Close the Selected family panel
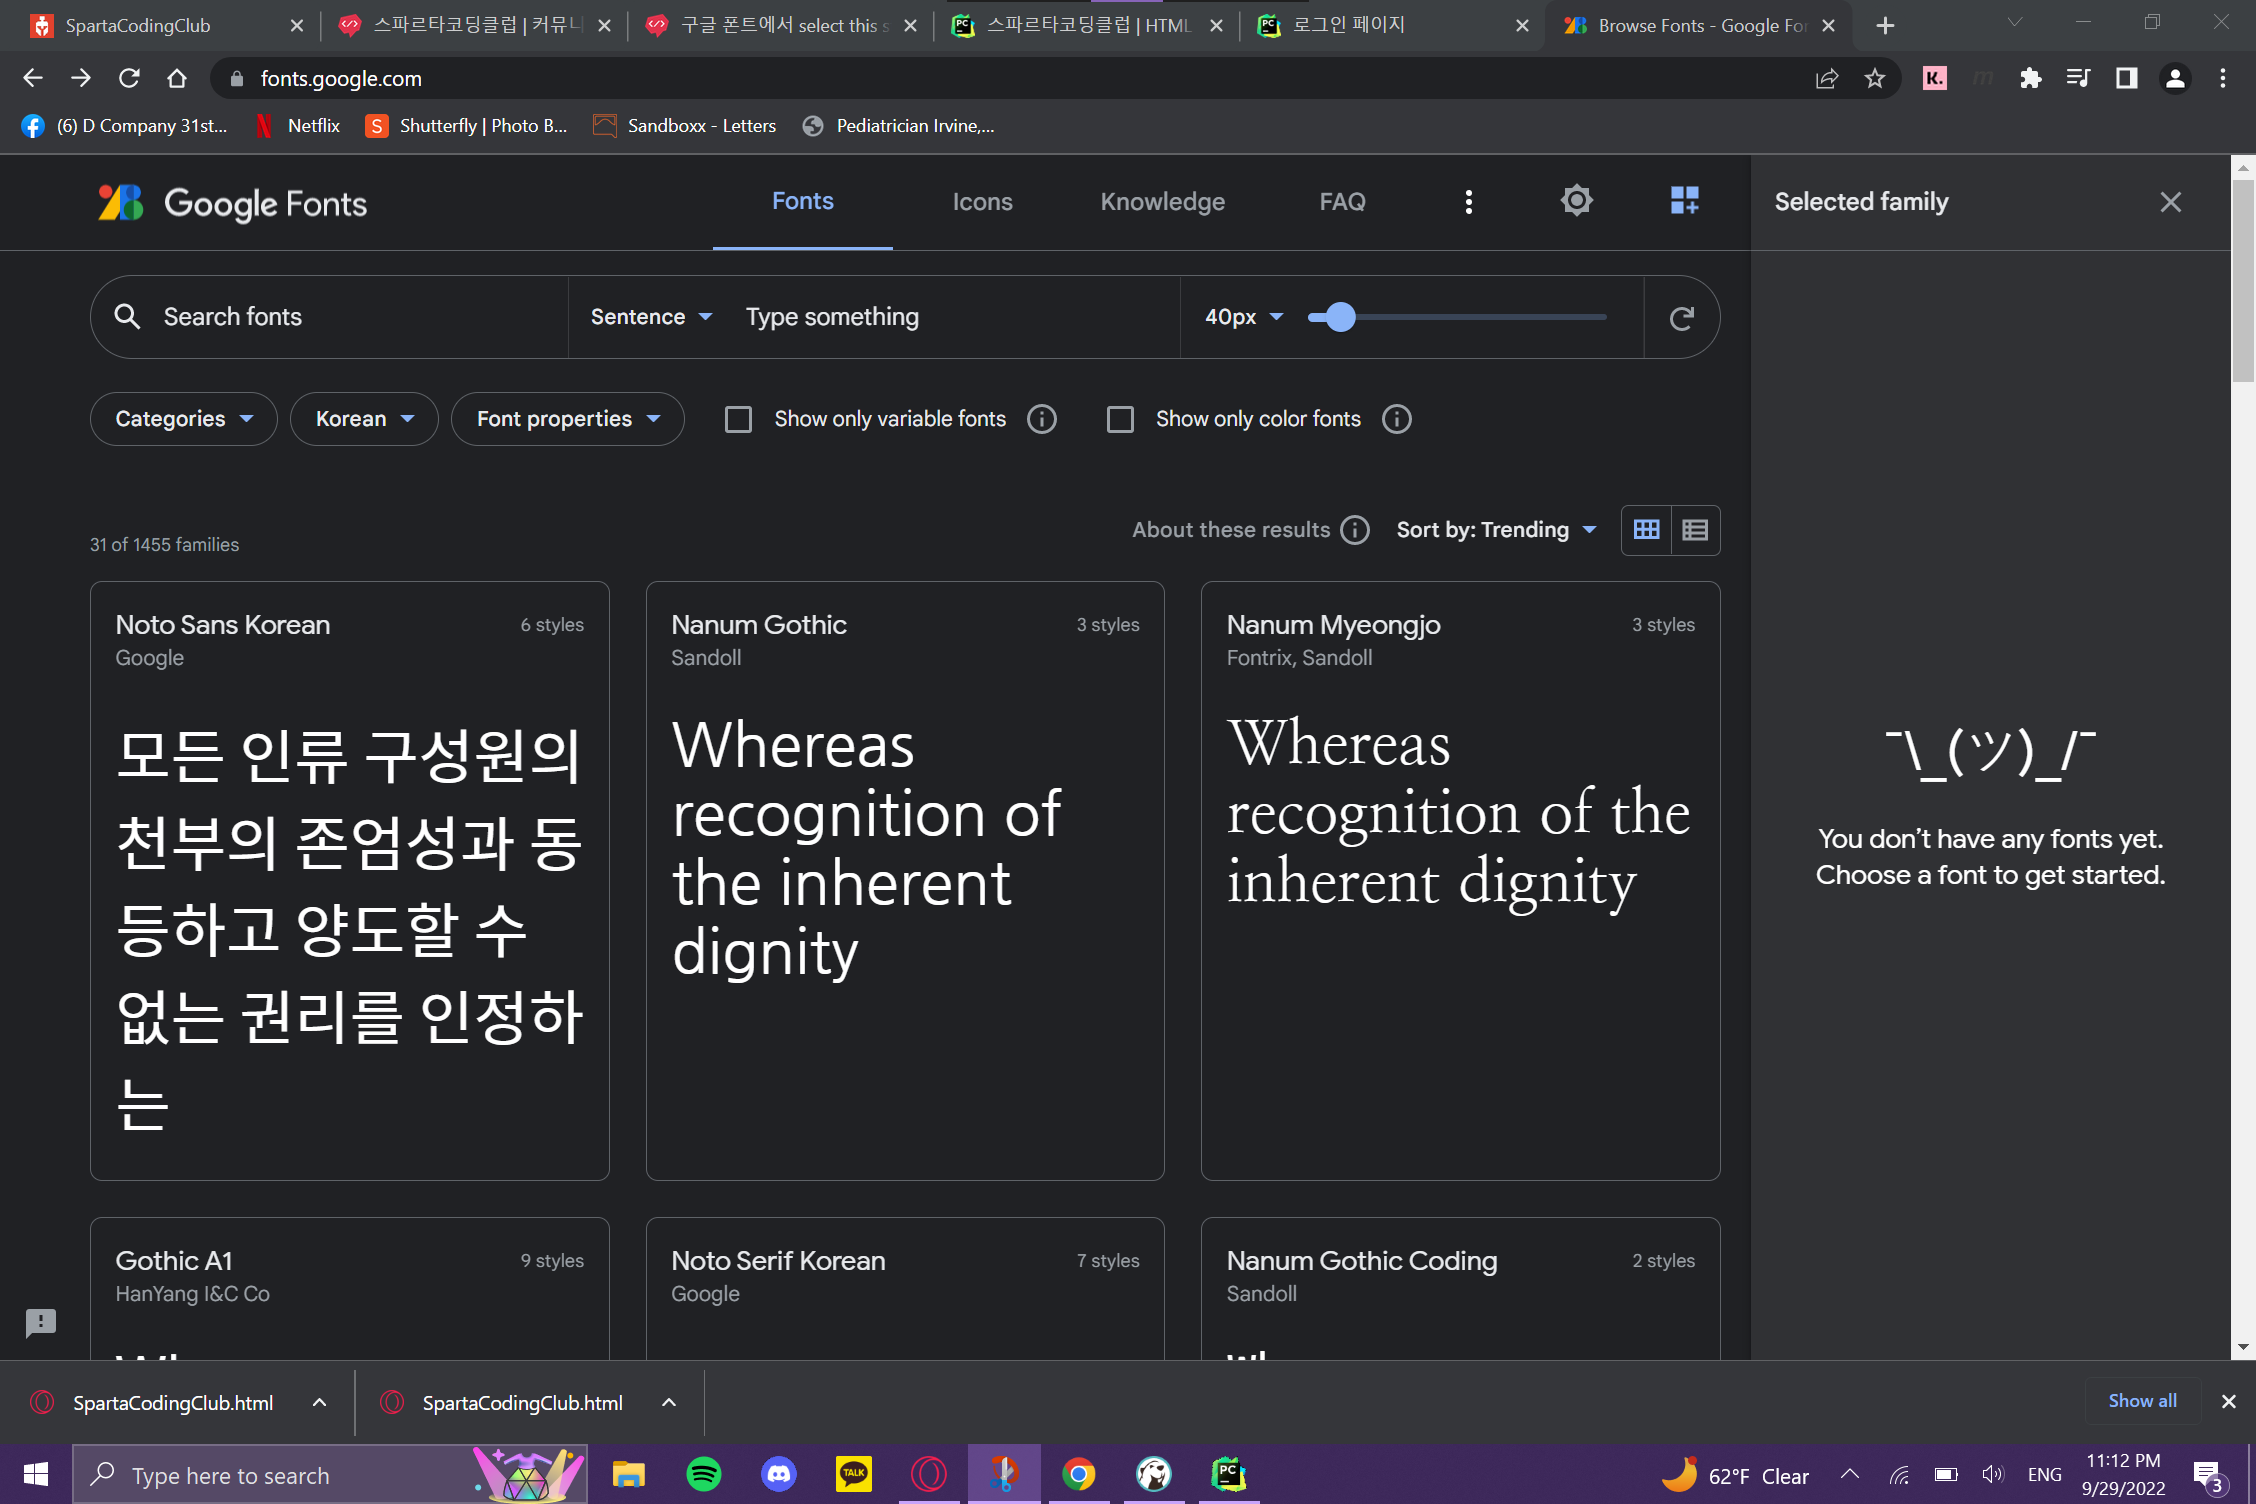This screenshot has width=2256, height=1504. (2170, 202)
